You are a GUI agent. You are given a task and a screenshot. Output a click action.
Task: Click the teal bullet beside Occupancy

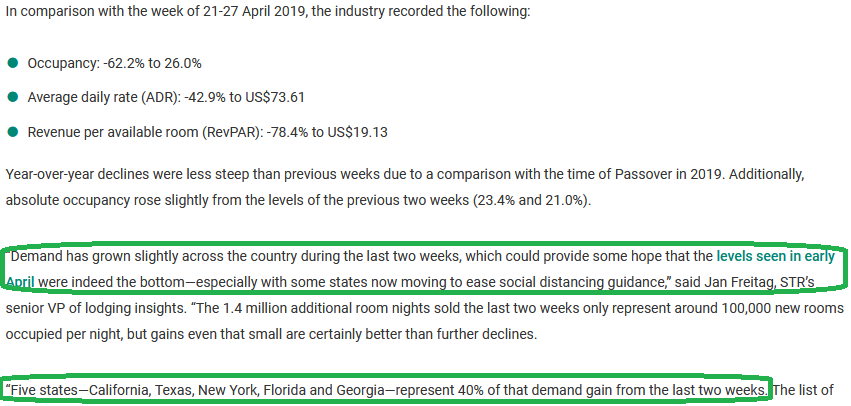12,64
